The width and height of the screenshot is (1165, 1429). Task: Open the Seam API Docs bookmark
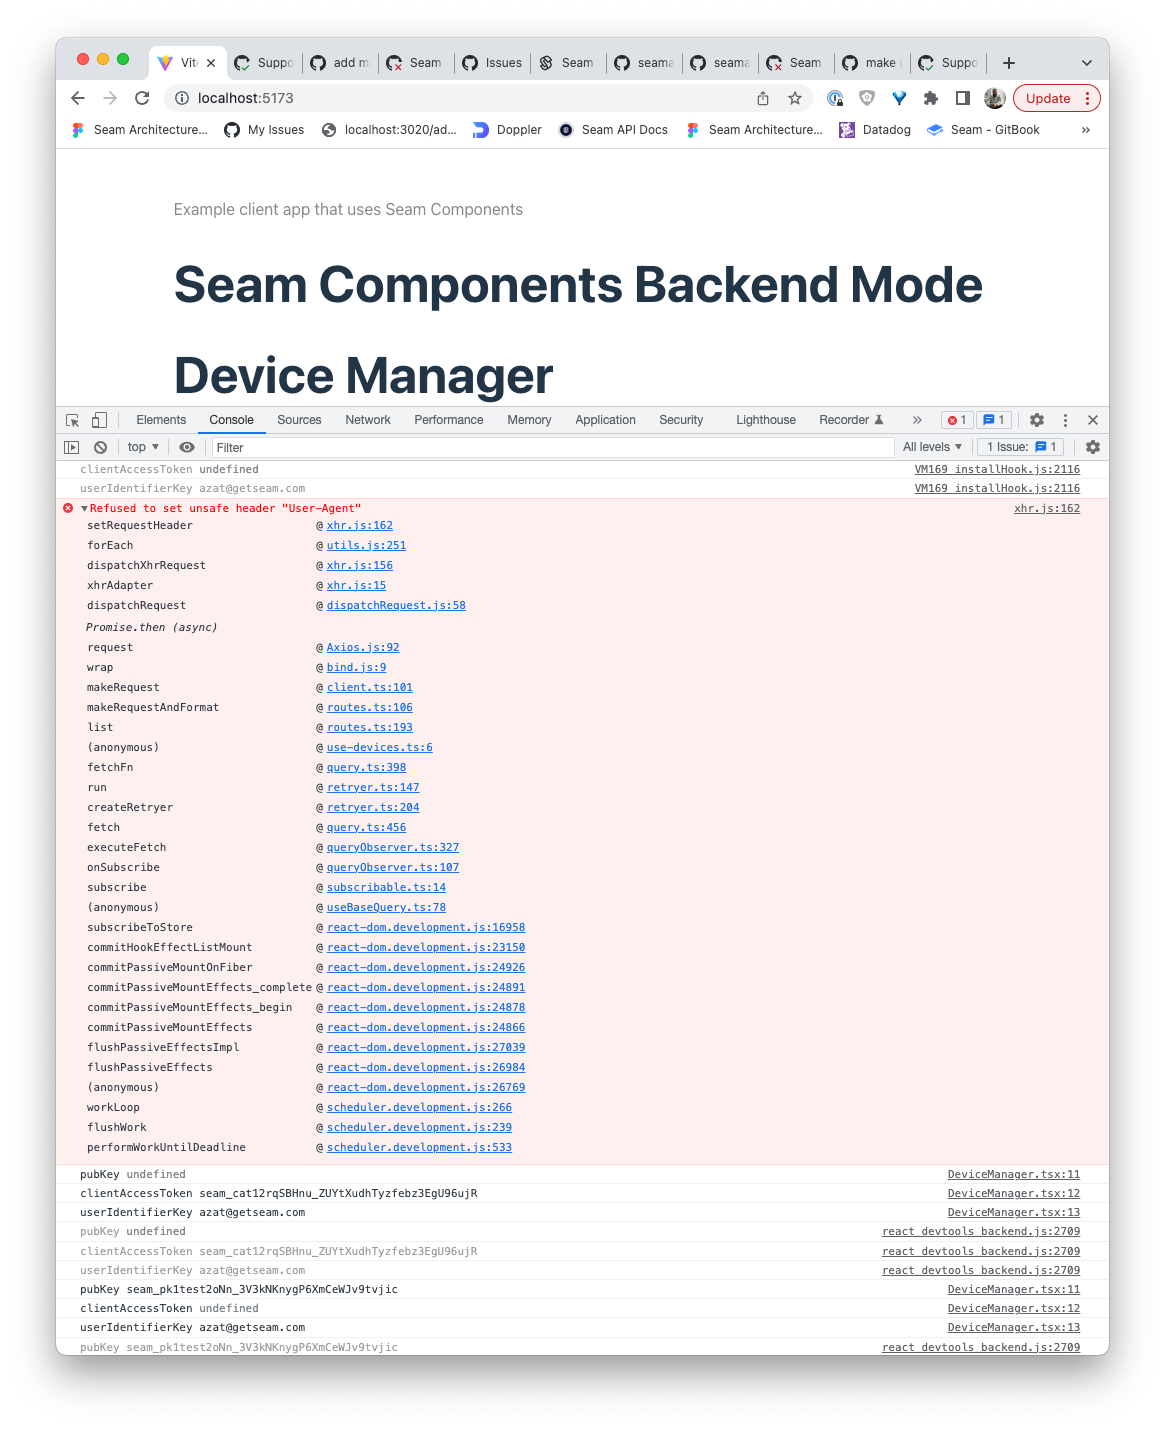point(613,130)
